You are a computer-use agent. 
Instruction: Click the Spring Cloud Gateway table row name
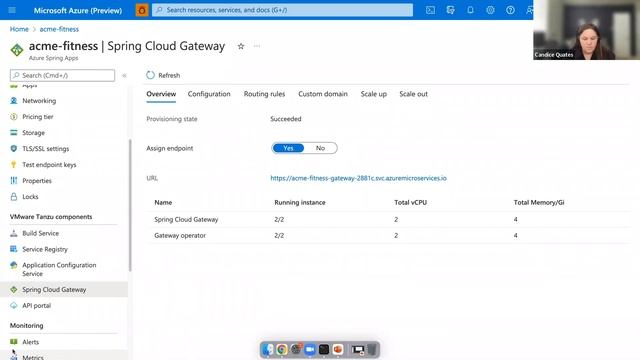click(x=186, y=219)
